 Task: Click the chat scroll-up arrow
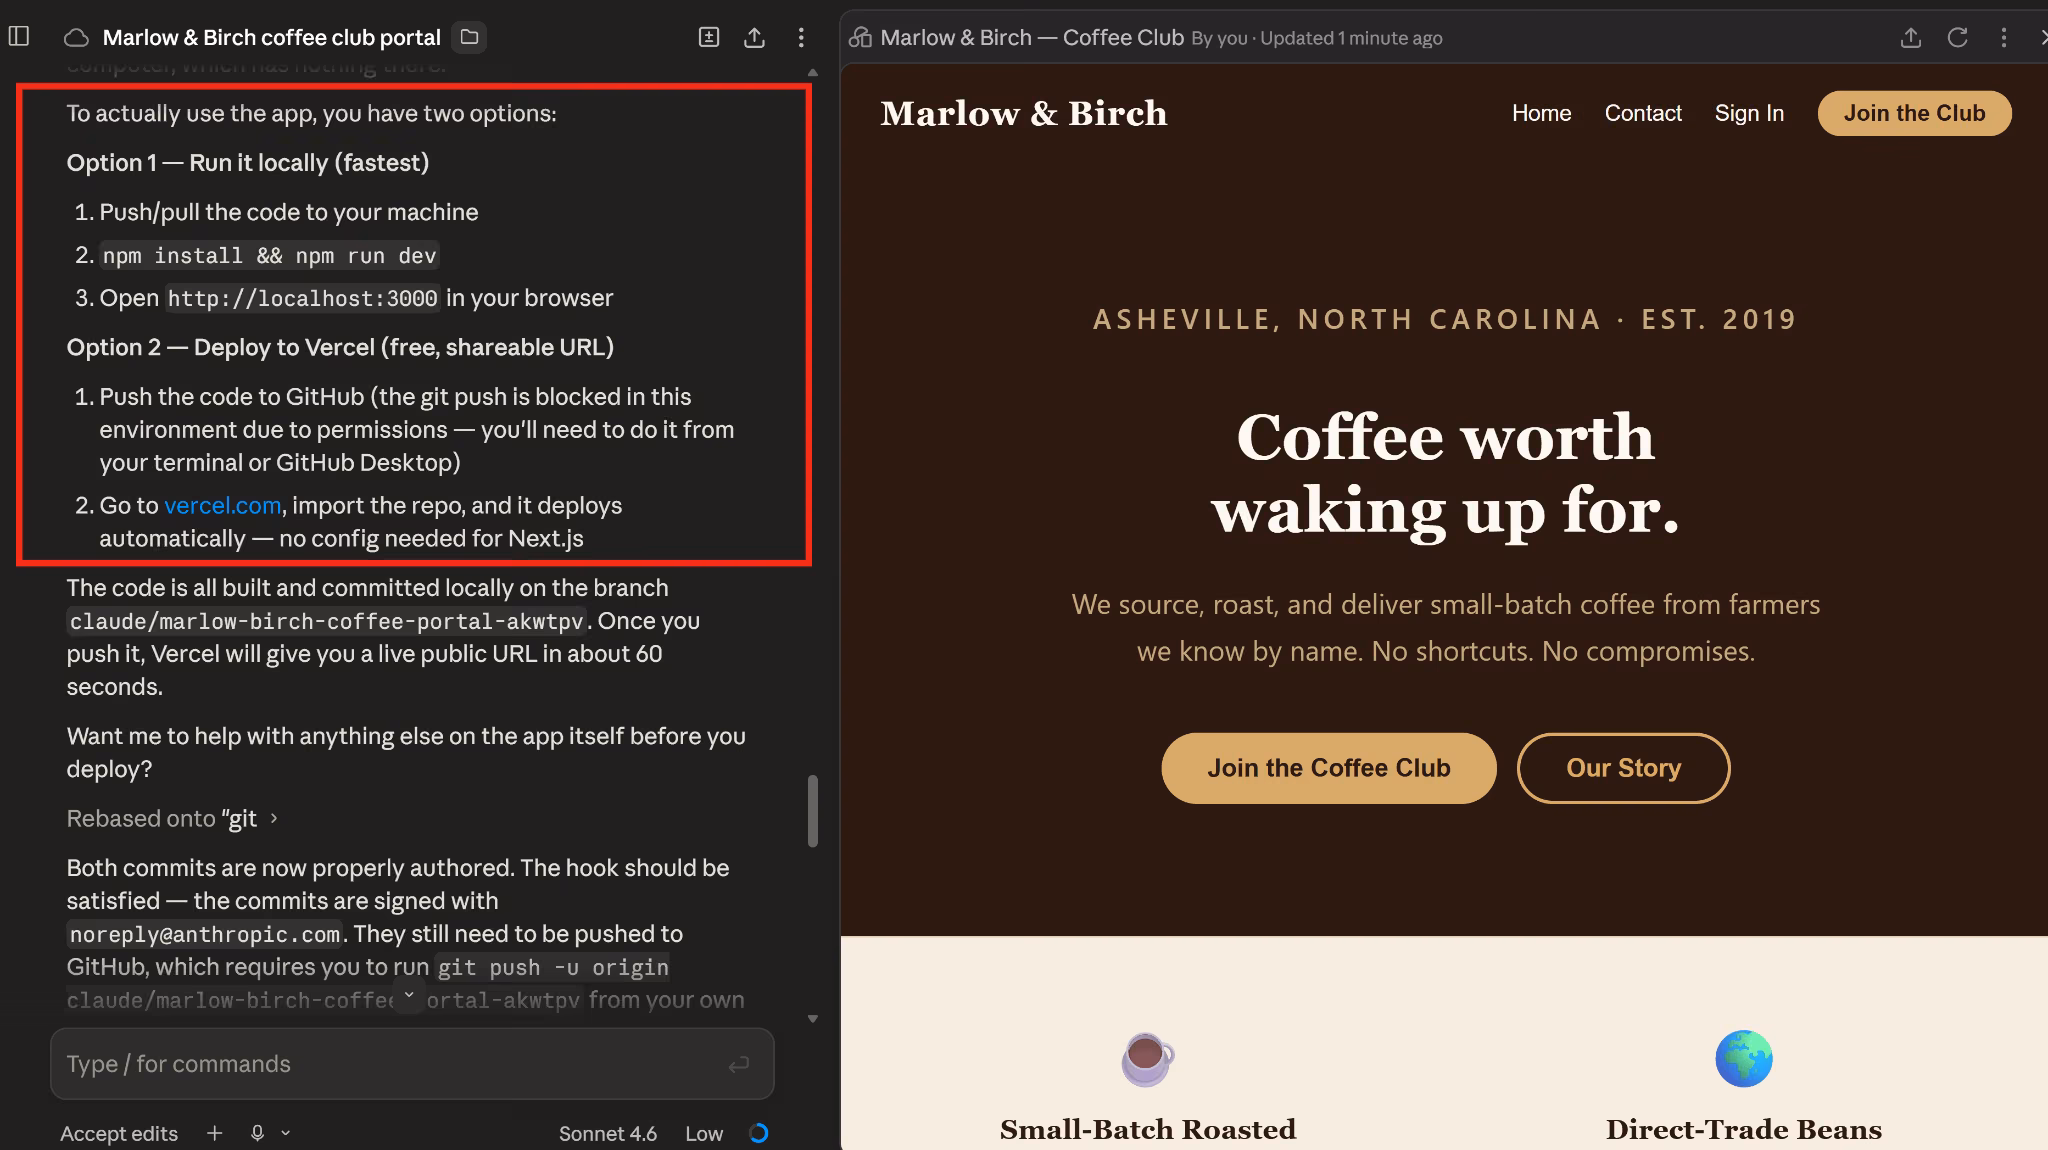tap(813, 72)
